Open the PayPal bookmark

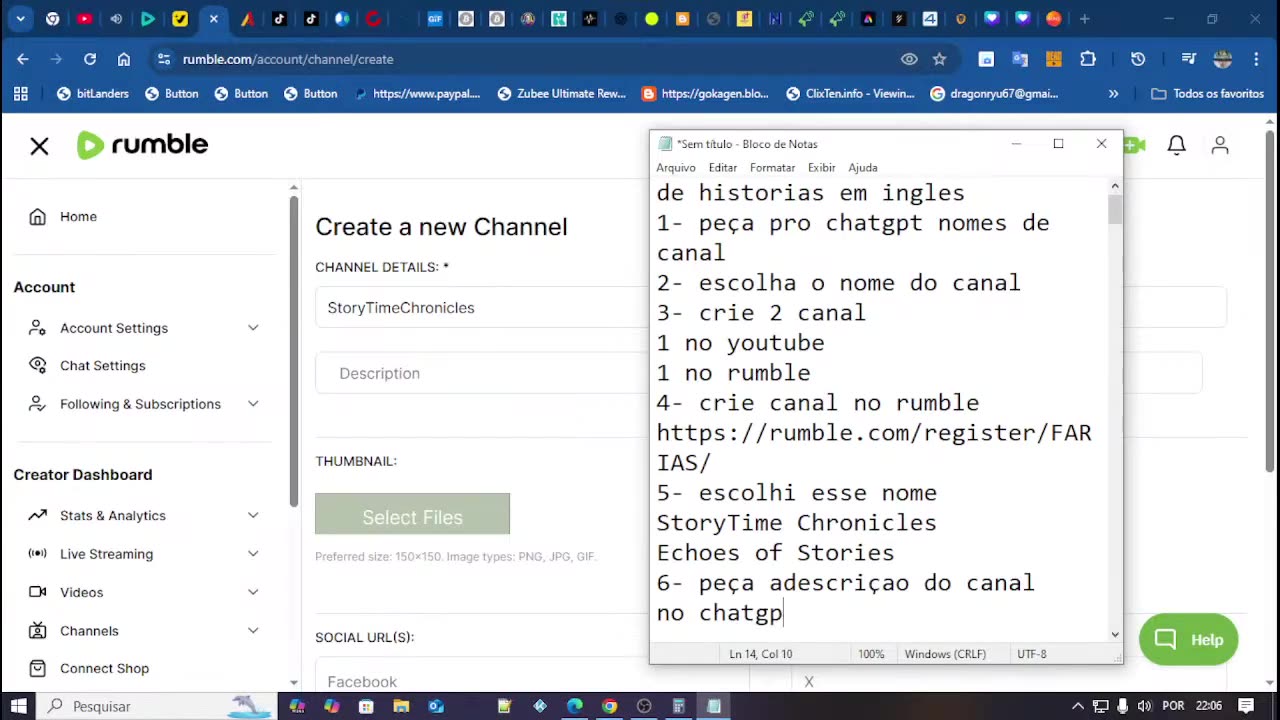[416, 94]
